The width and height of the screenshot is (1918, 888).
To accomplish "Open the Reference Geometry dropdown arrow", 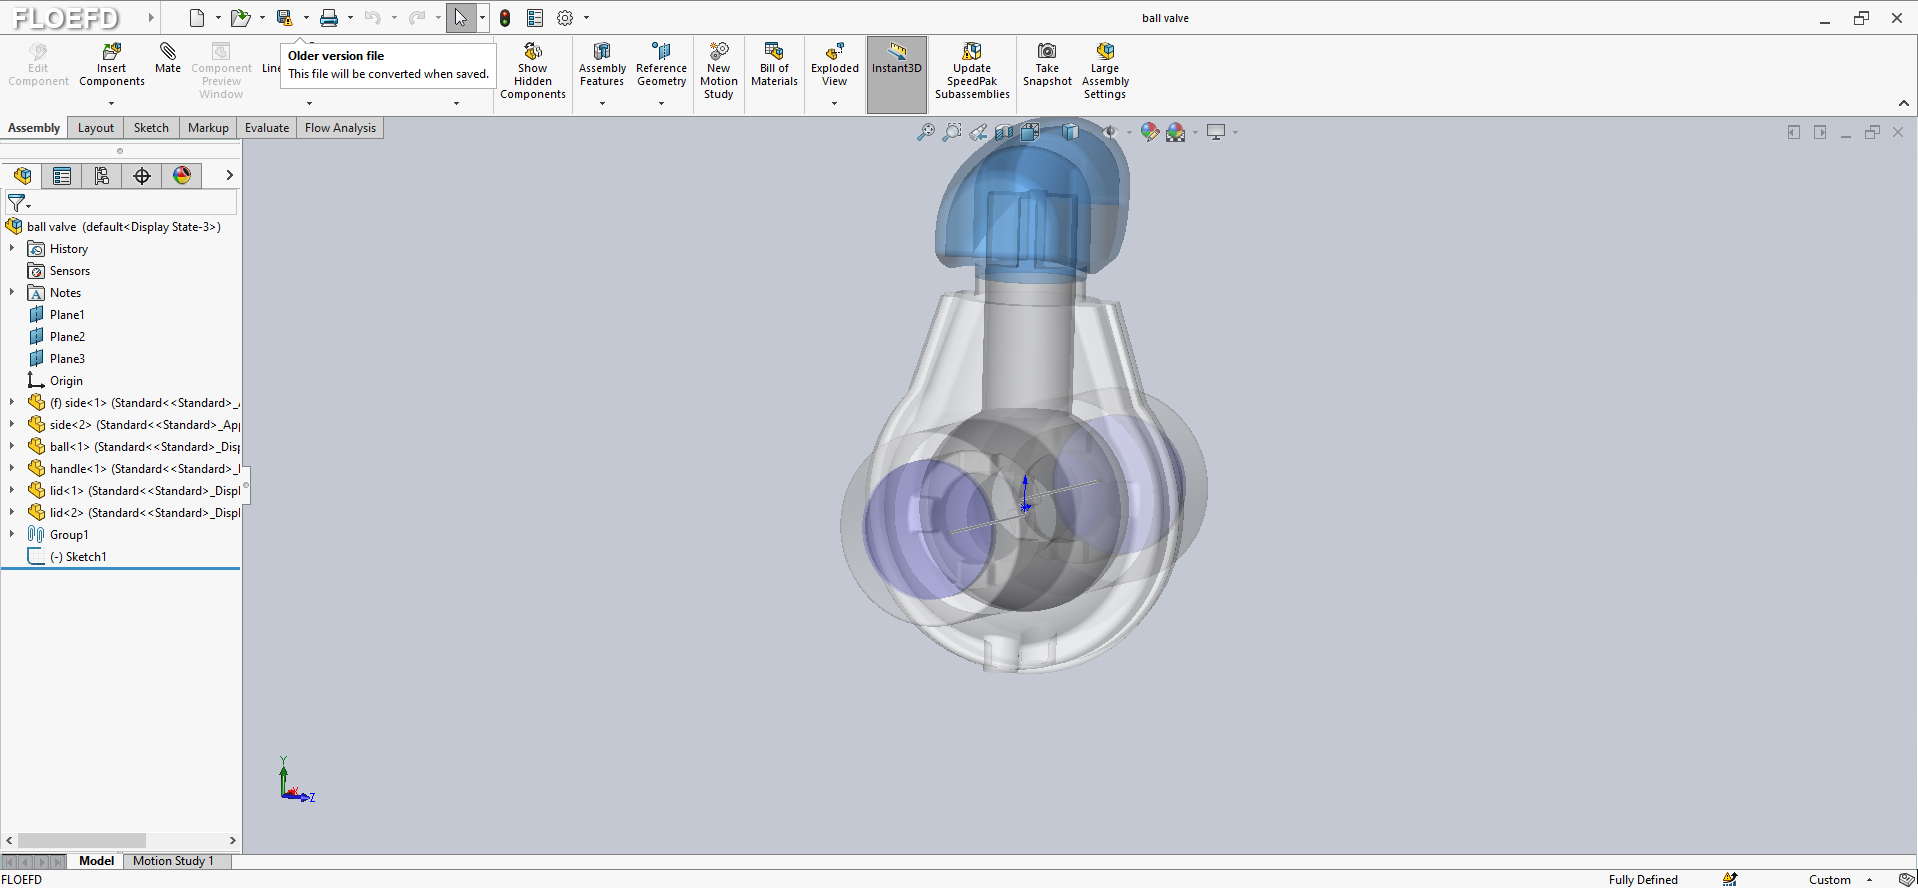I will click(x=661, y=104).
